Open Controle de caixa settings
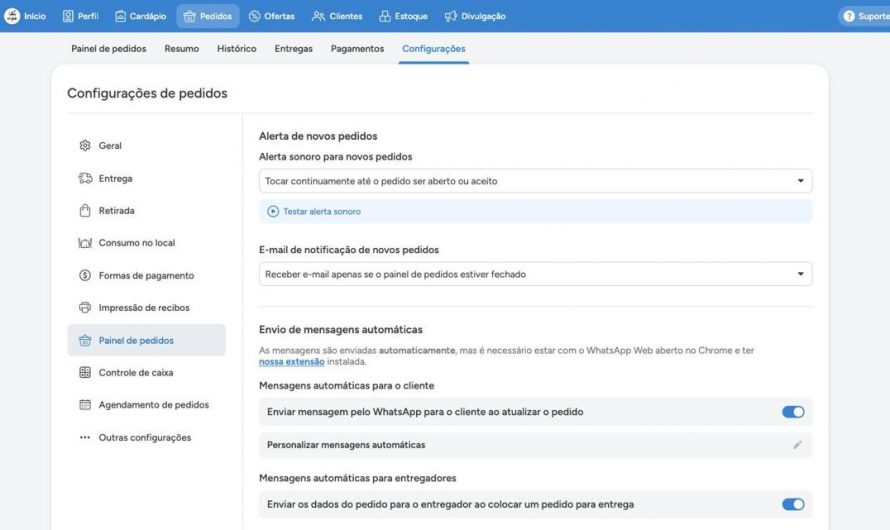Screen dimensions: 890x530 point(146,372)
